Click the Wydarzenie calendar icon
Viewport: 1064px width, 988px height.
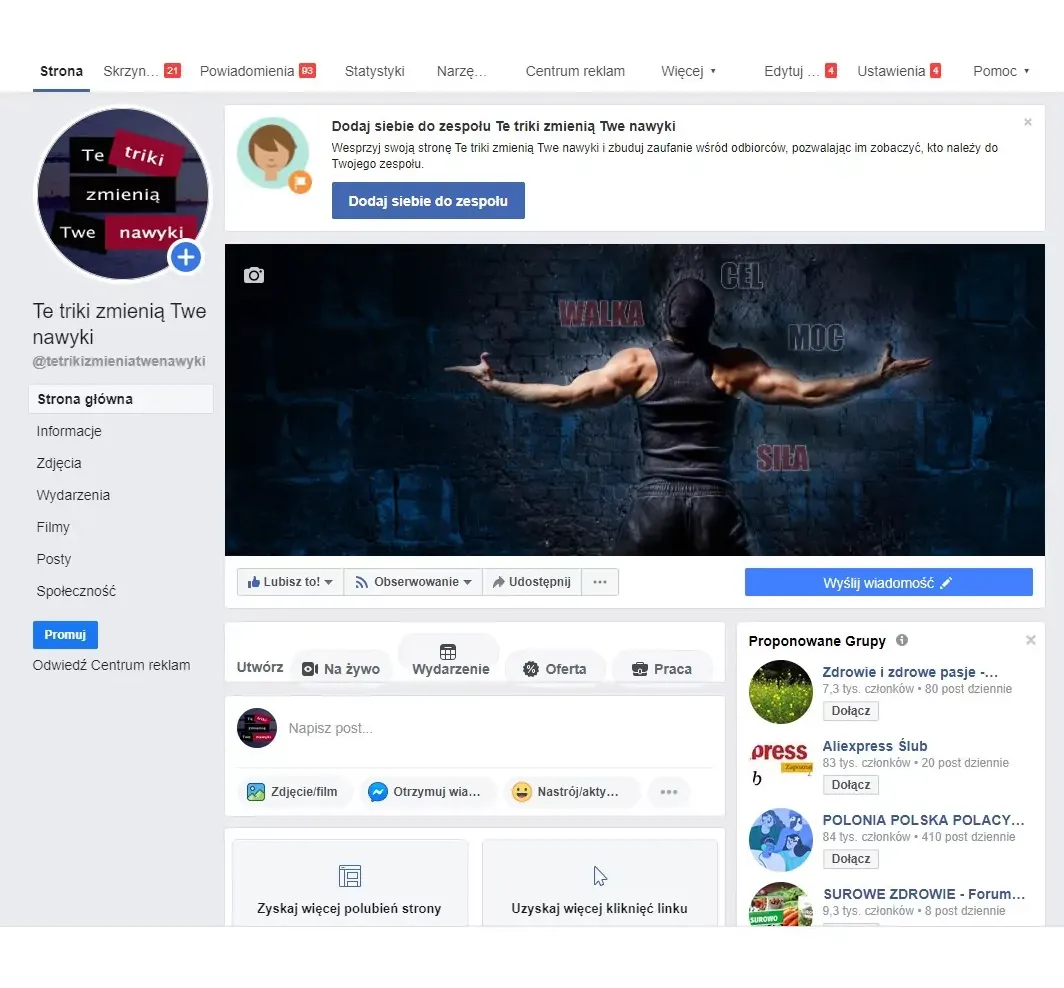tap(448, 652)
